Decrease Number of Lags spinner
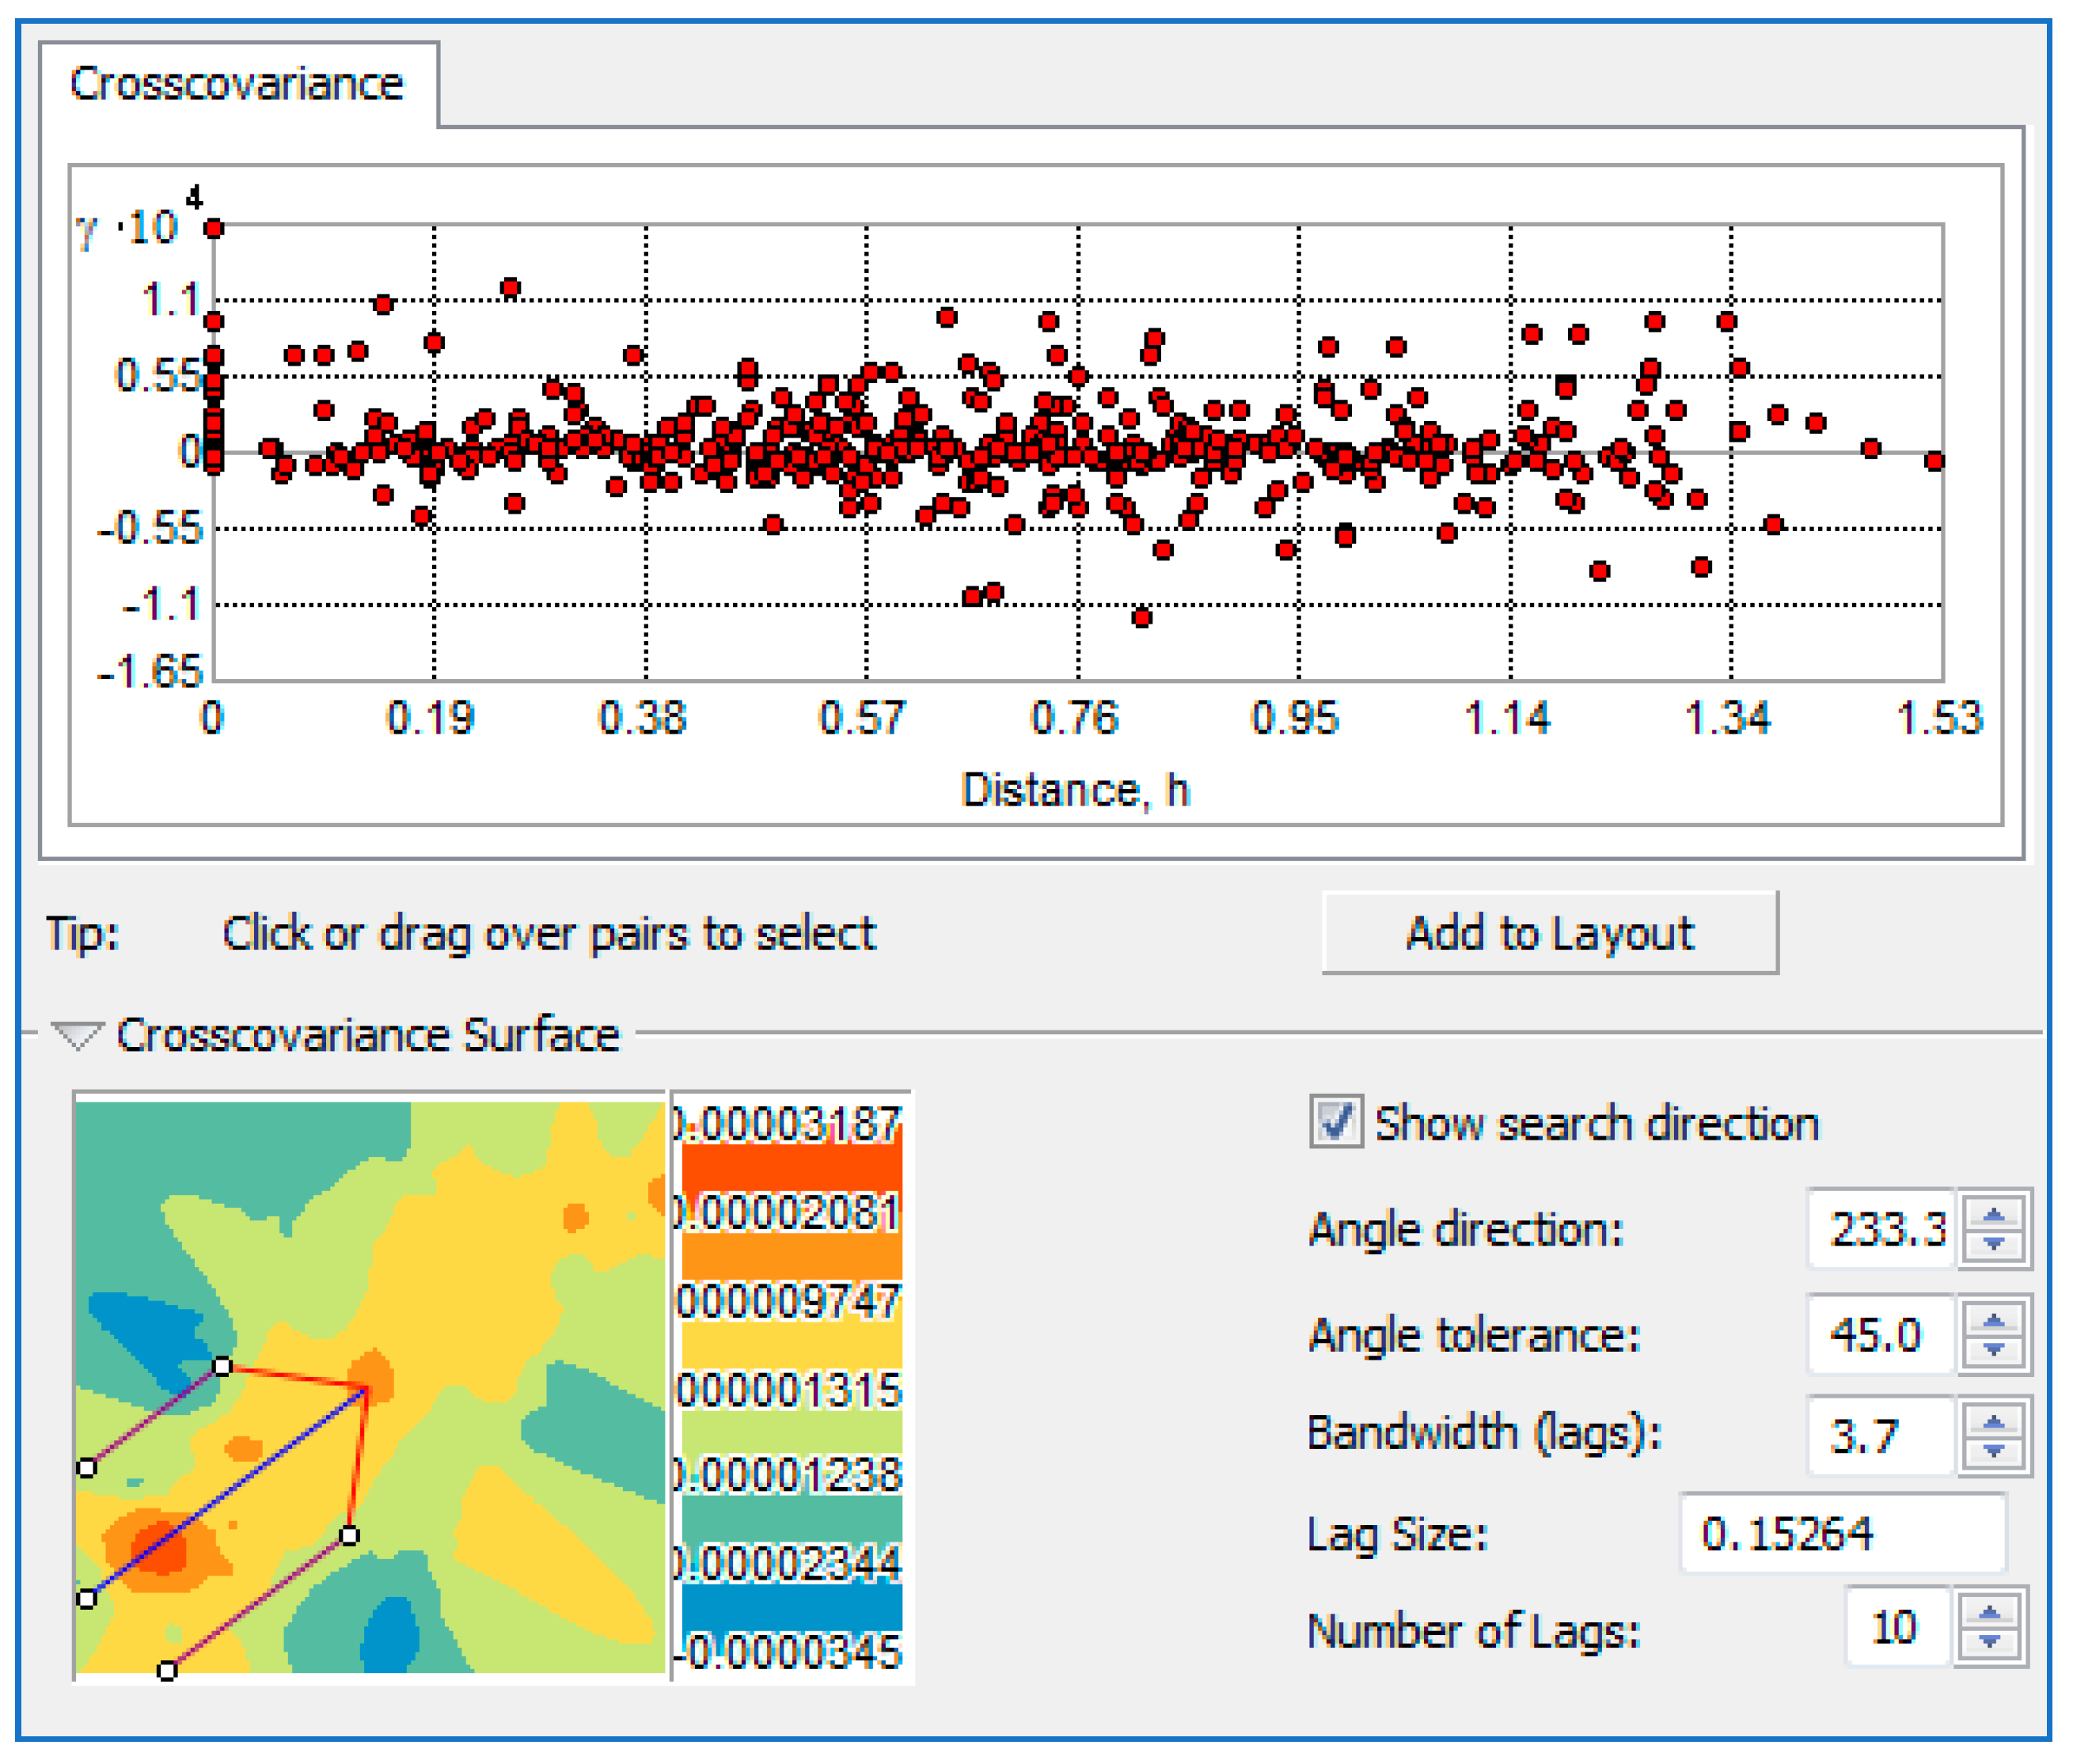Image resolution: width=2073 pixels, height=1764 pixels. [1989, 1640]
